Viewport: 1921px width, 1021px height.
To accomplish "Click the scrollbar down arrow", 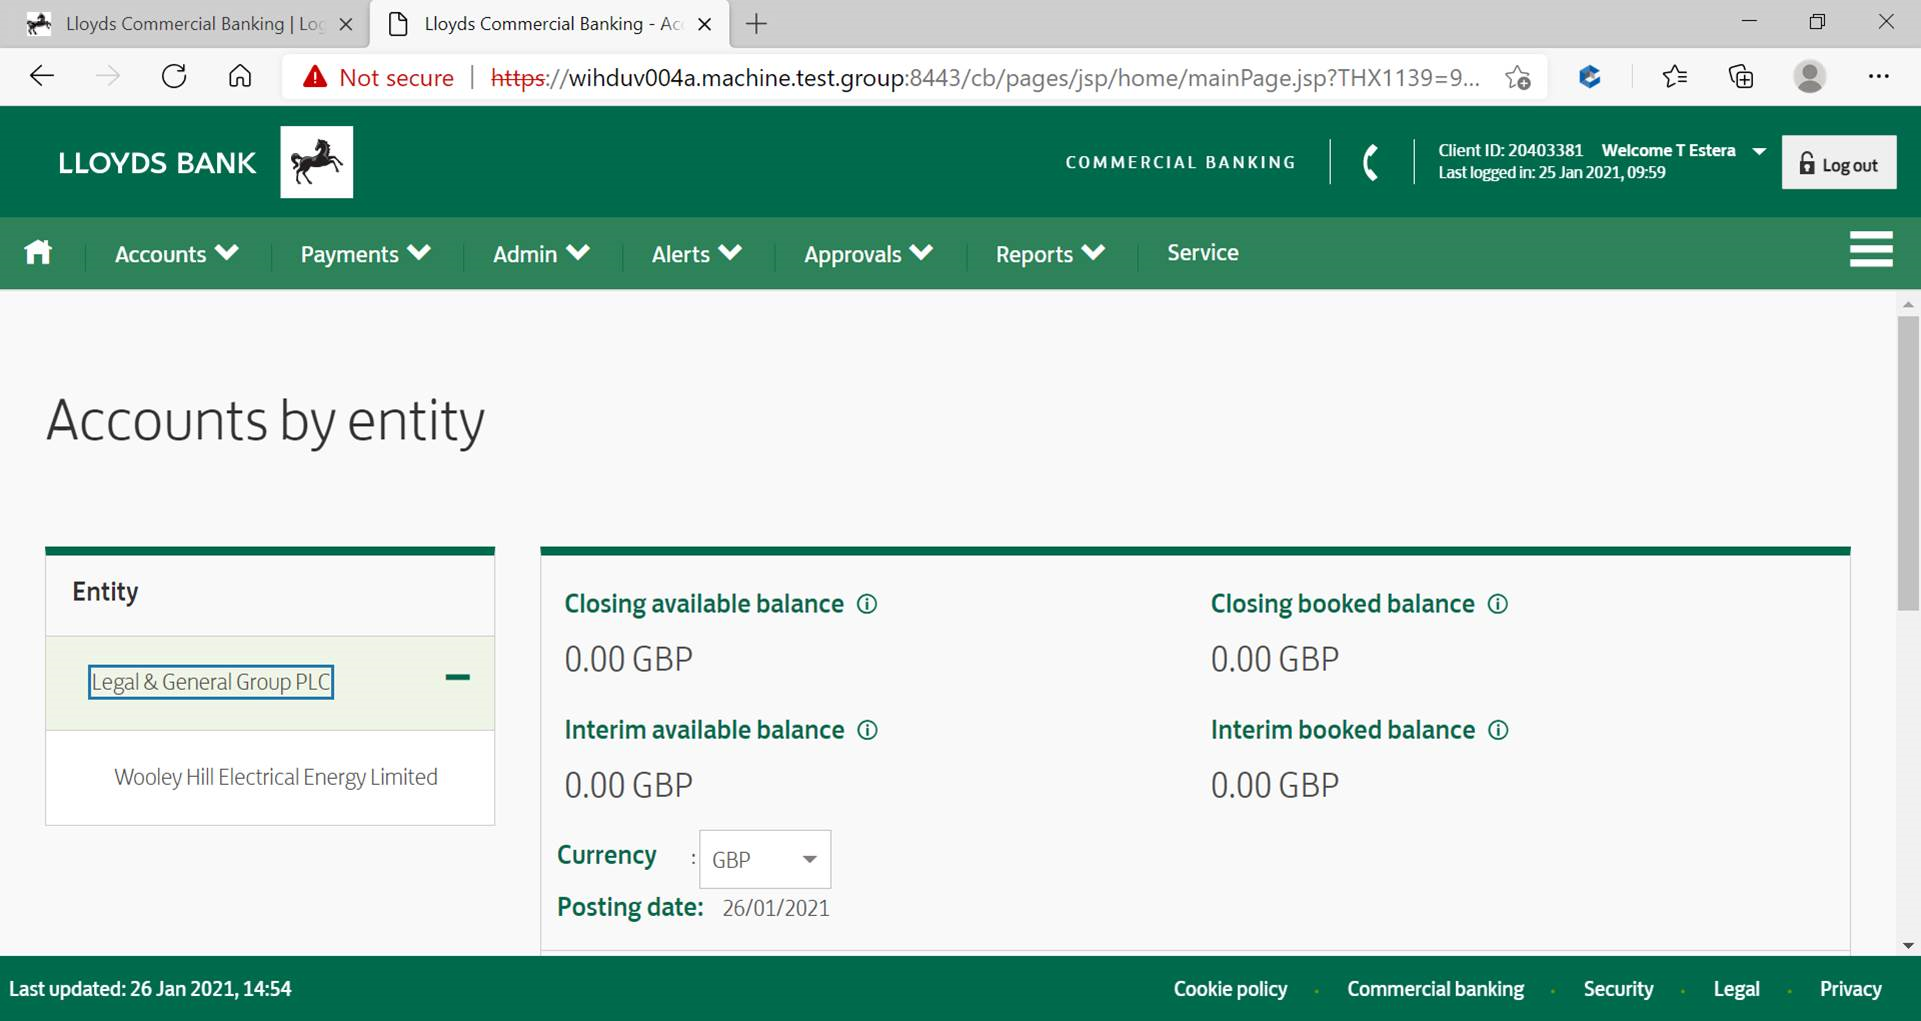I will pos(1908,945).
